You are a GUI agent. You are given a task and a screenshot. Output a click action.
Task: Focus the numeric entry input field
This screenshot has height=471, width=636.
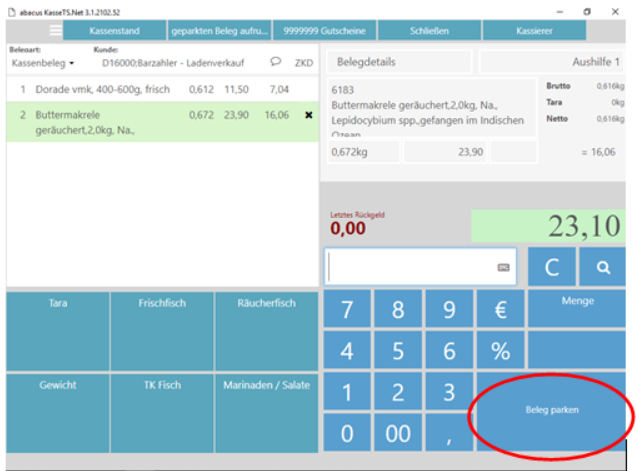tap(410, 267)
